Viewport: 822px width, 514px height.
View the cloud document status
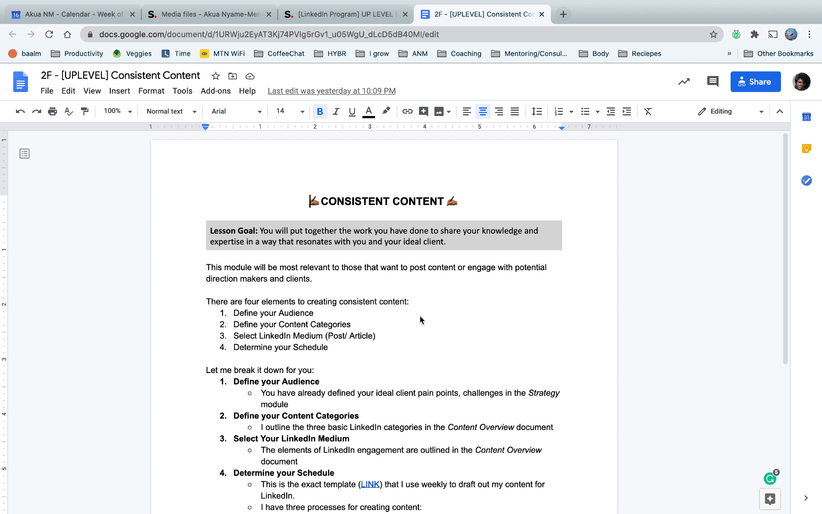pos(250,76)
